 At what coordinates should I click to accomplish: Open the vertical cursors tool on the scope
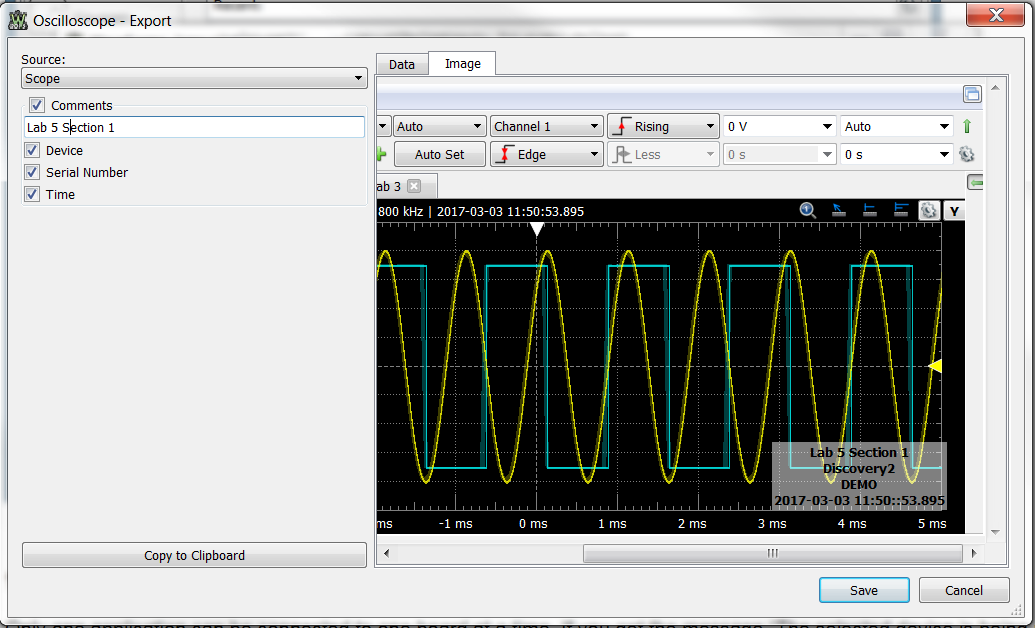[899, 211]
